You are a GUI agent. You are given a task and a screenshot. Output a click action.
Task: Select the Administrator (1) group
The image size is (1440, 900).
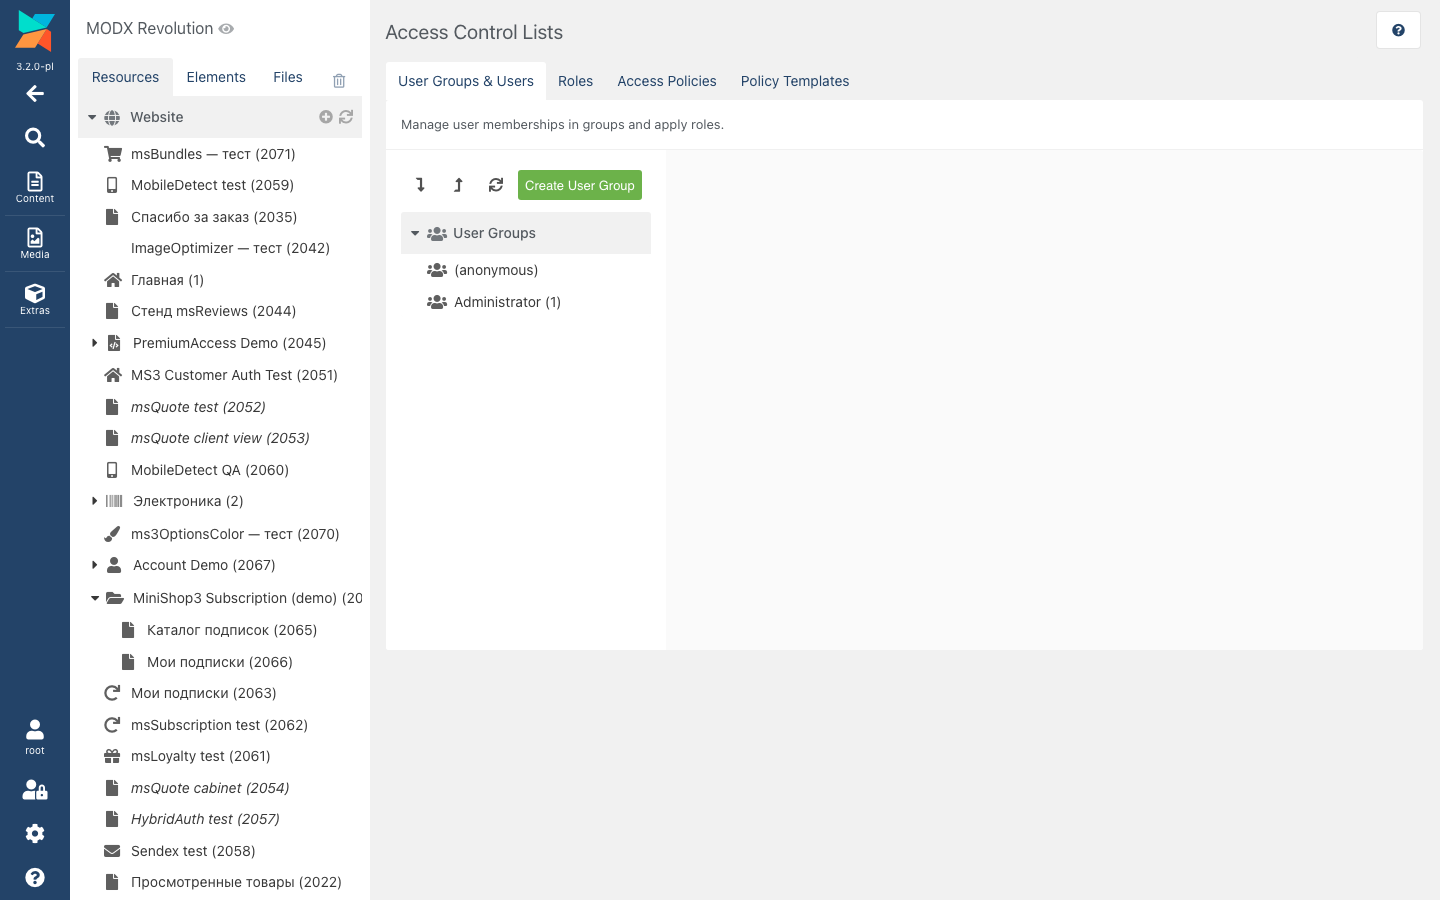click(x=507, y=302)
